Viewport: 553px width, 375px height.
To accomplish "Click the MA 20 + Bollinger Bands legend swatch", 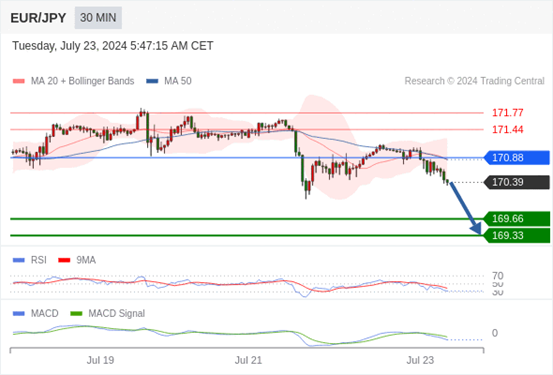I will [x=19, y=81].
